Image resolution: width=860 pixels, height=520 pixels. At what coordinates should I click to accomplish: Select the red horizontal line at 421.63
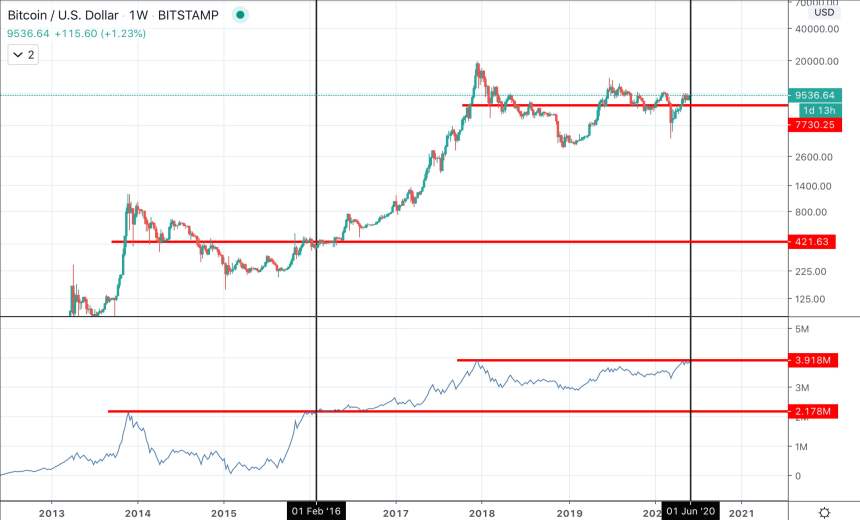coord(450,242)
